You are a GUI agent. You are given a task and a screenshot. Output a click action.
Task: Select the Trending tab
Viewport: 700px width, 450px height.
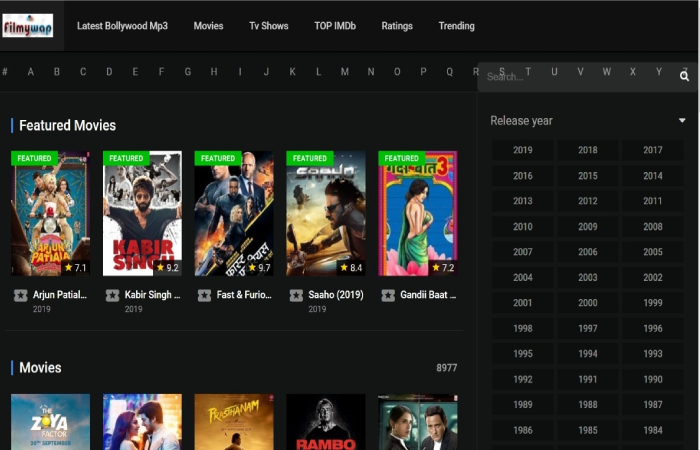456,26
